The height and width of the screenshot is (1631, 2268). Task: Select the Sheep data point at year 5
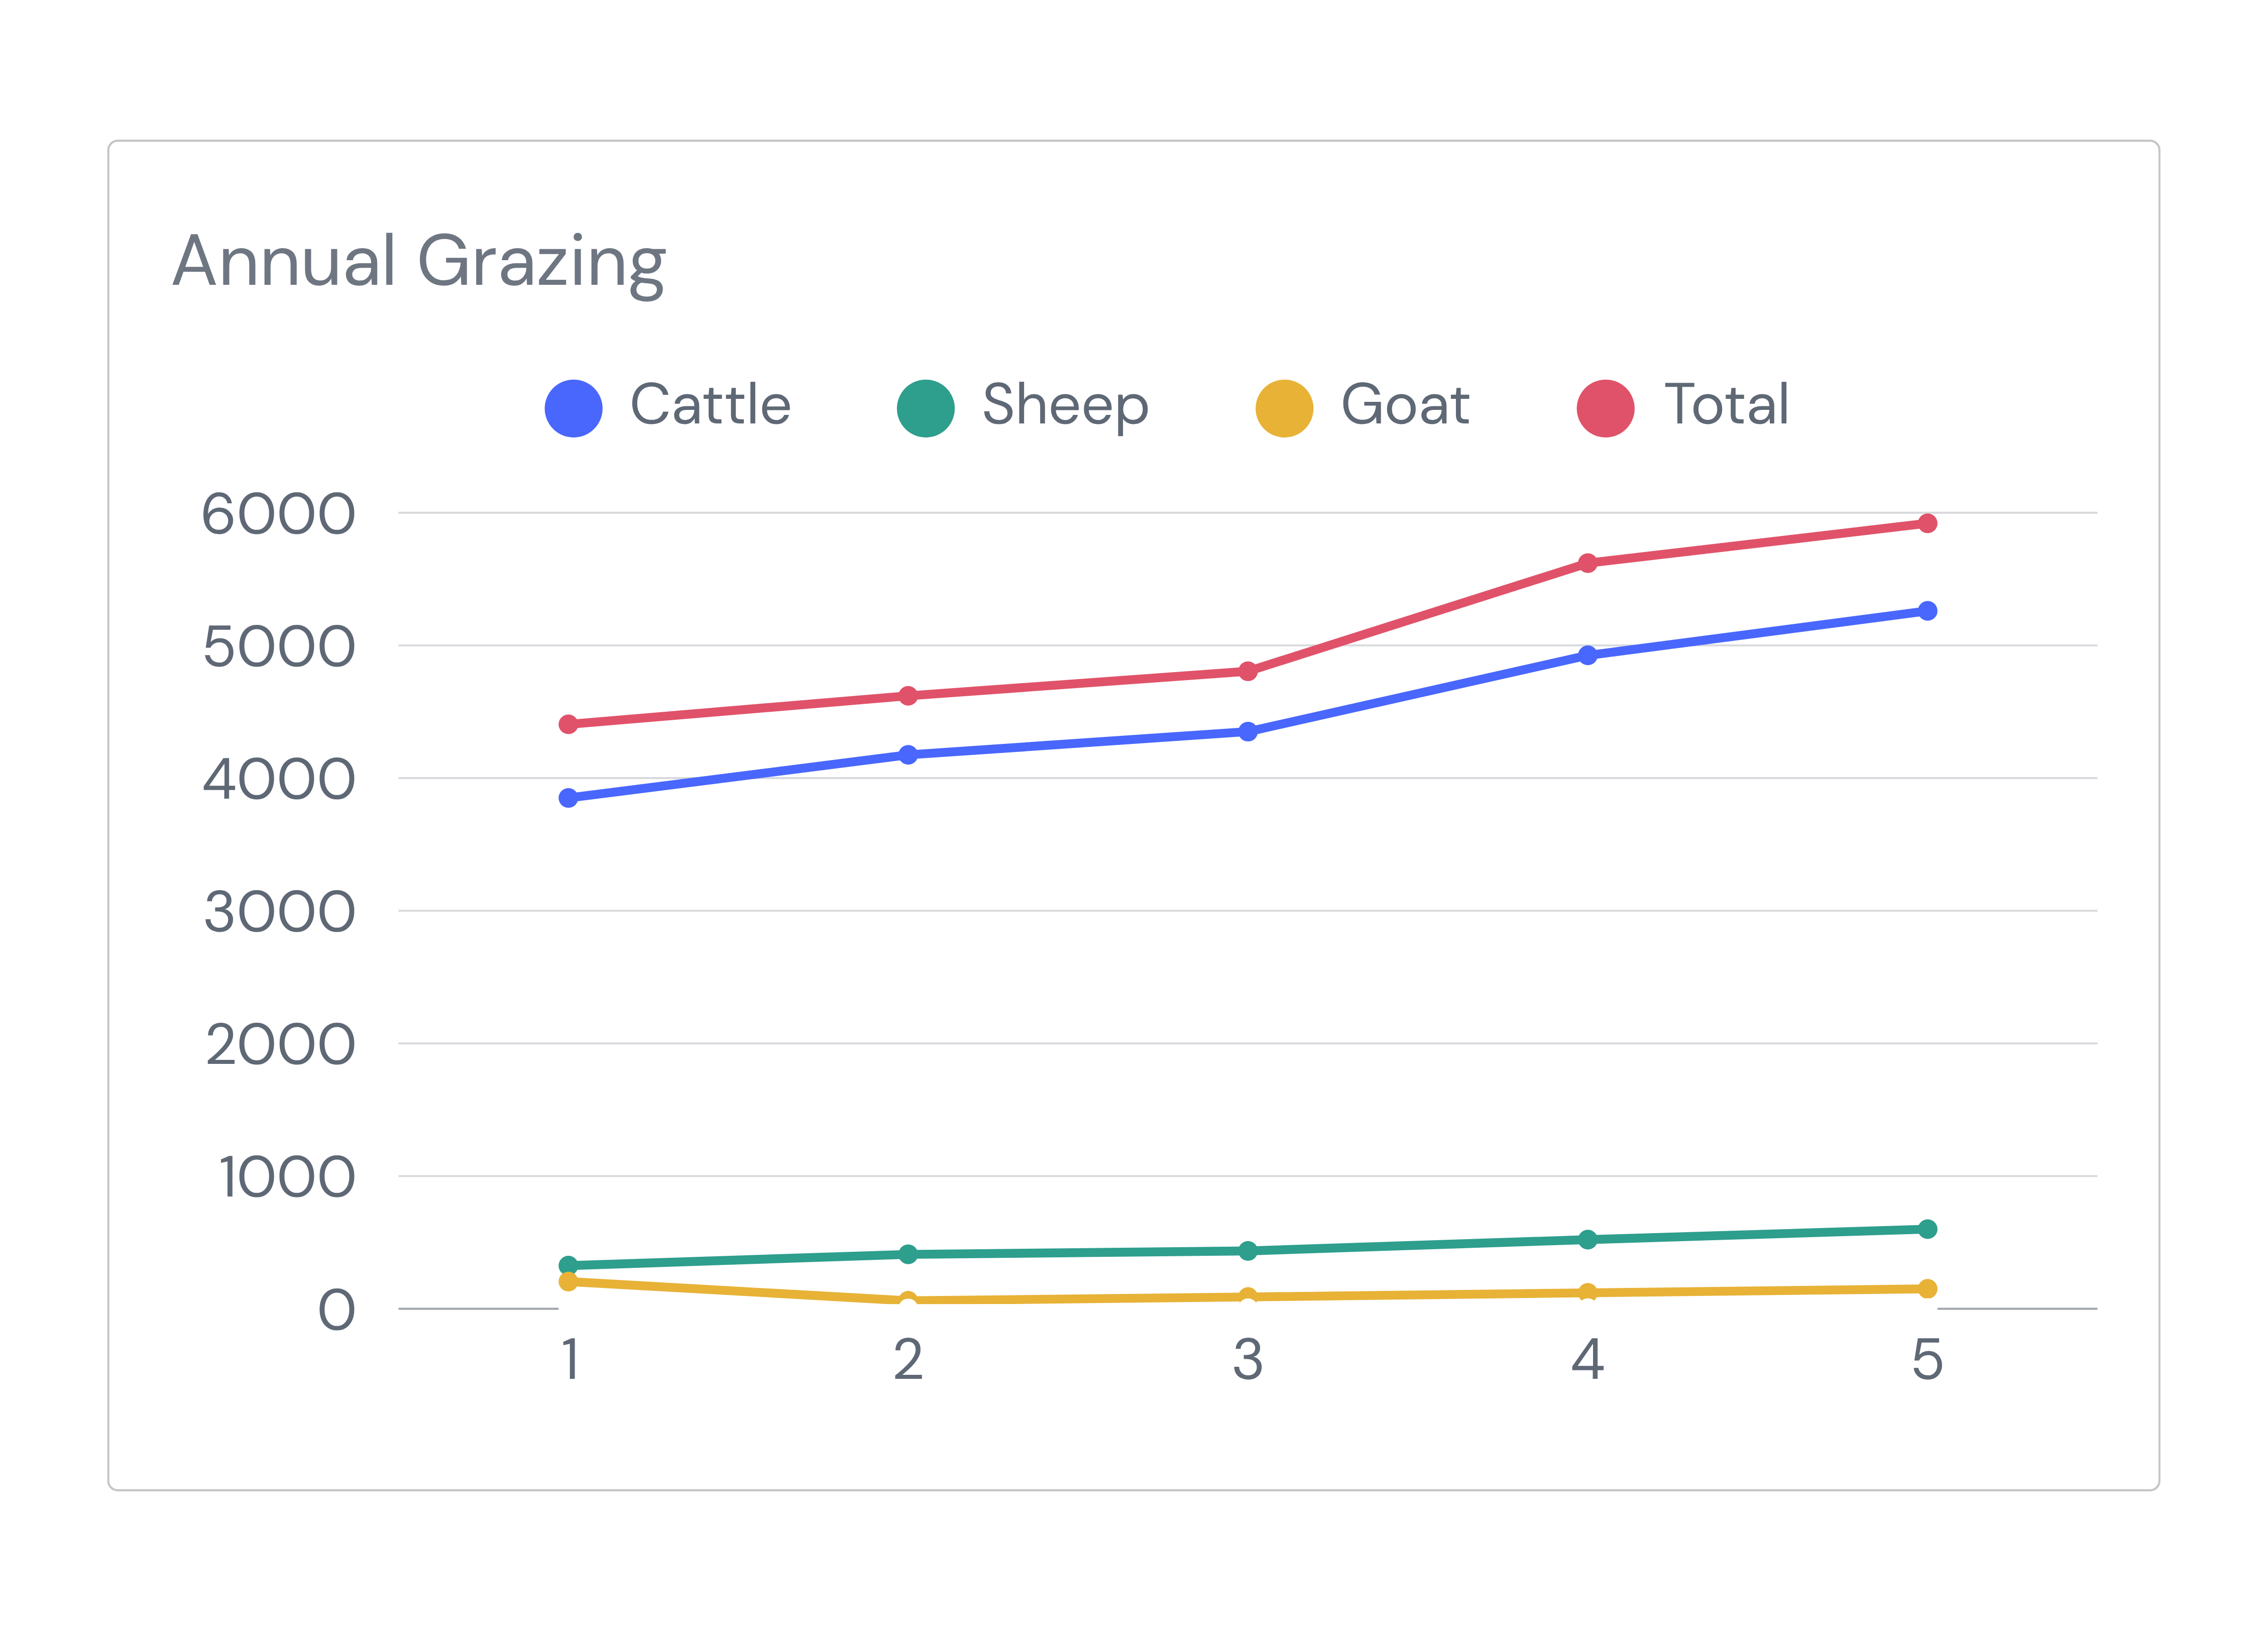click(1927, 1228)
